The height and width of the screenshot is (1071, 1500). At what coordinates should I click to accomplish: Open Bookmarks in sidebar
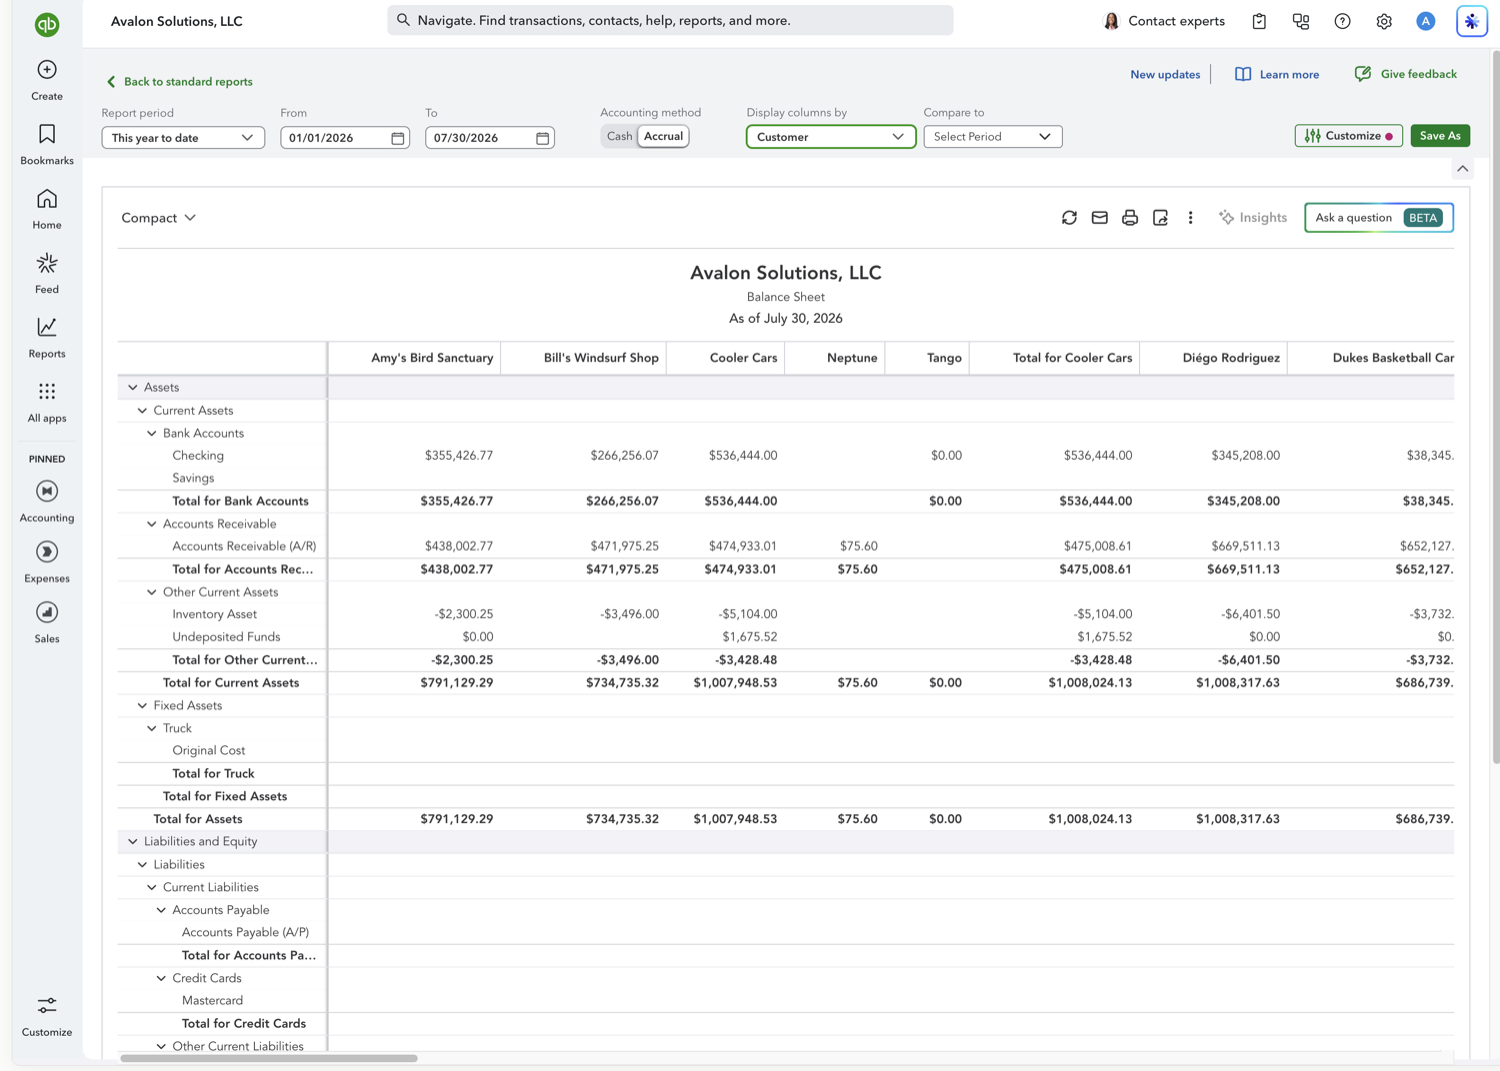[46, 145]
